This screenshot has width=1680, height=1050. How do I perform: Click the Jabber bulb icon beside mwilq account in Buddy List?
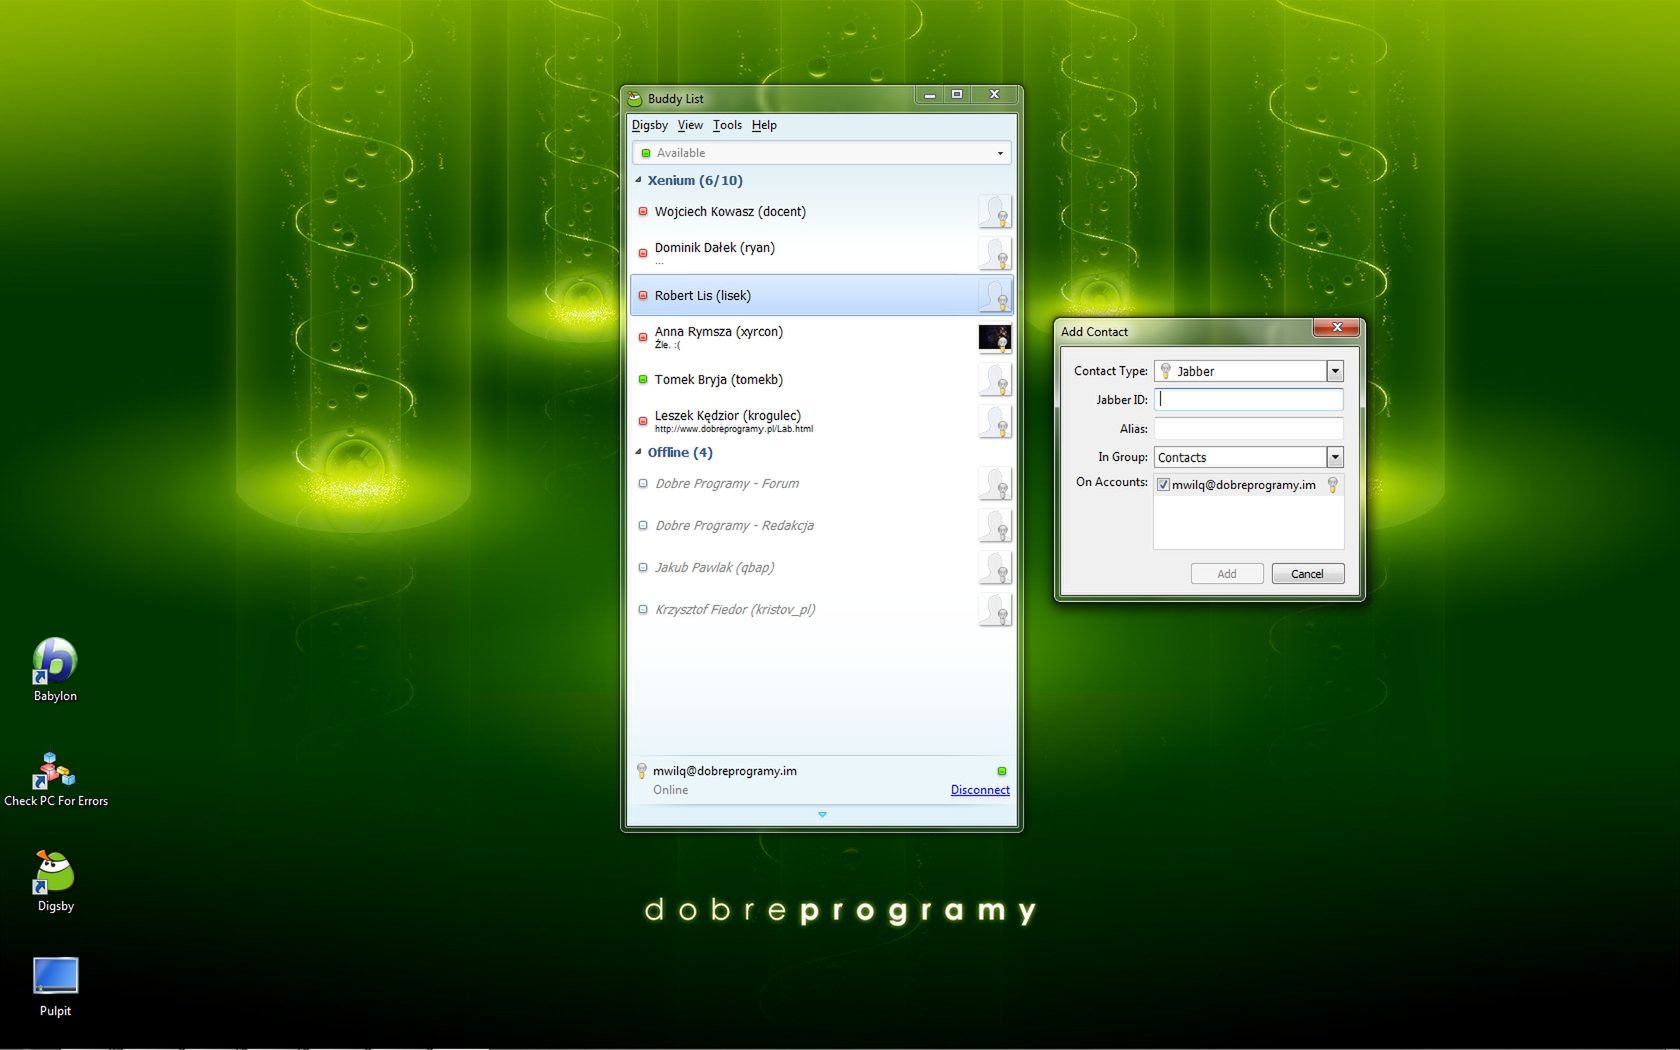642,771
